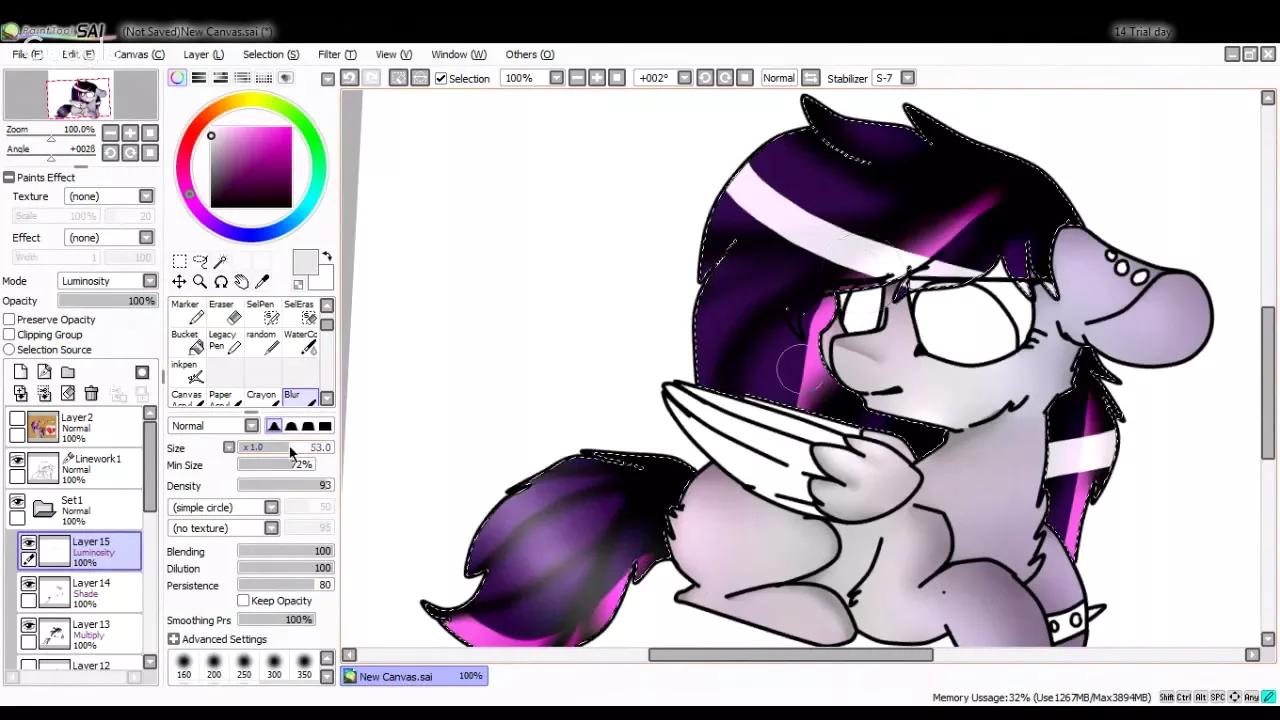
Task: Choose the Eraser brush
Action: click(224, 312)
